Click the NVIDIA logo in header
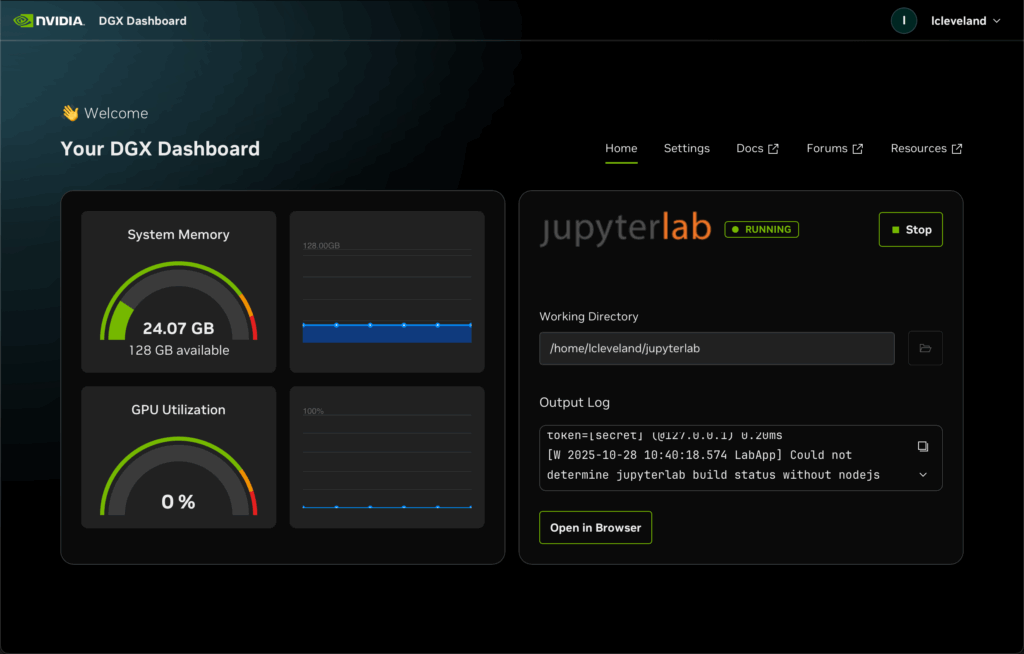Image resolution: width=1024 pixels, height=654 pixels. 48,20
